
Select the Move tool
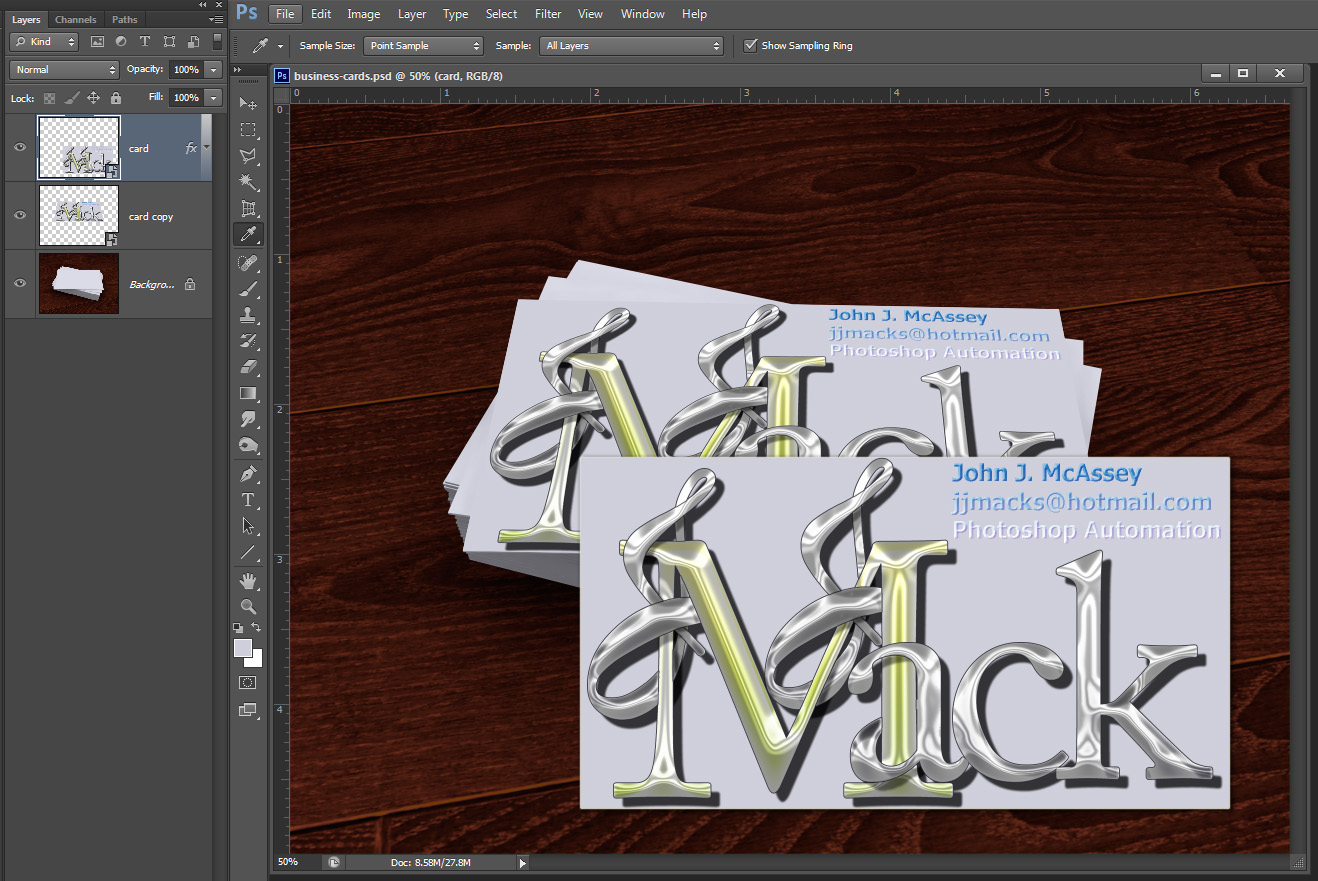[248, 104]
